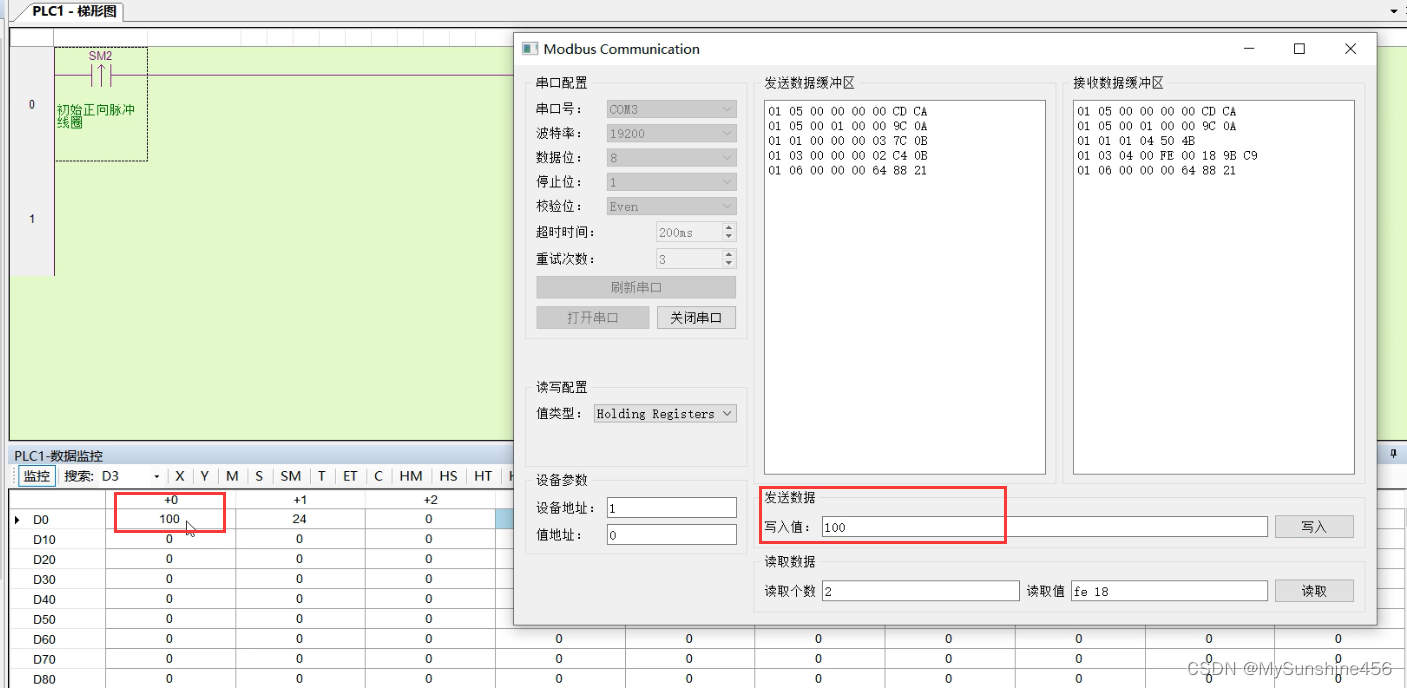This screenshot has height=688, width=1407.
Task: Toggle the 监控 button in data monitor
Action: pyautogui.click(x=37, y=476)
